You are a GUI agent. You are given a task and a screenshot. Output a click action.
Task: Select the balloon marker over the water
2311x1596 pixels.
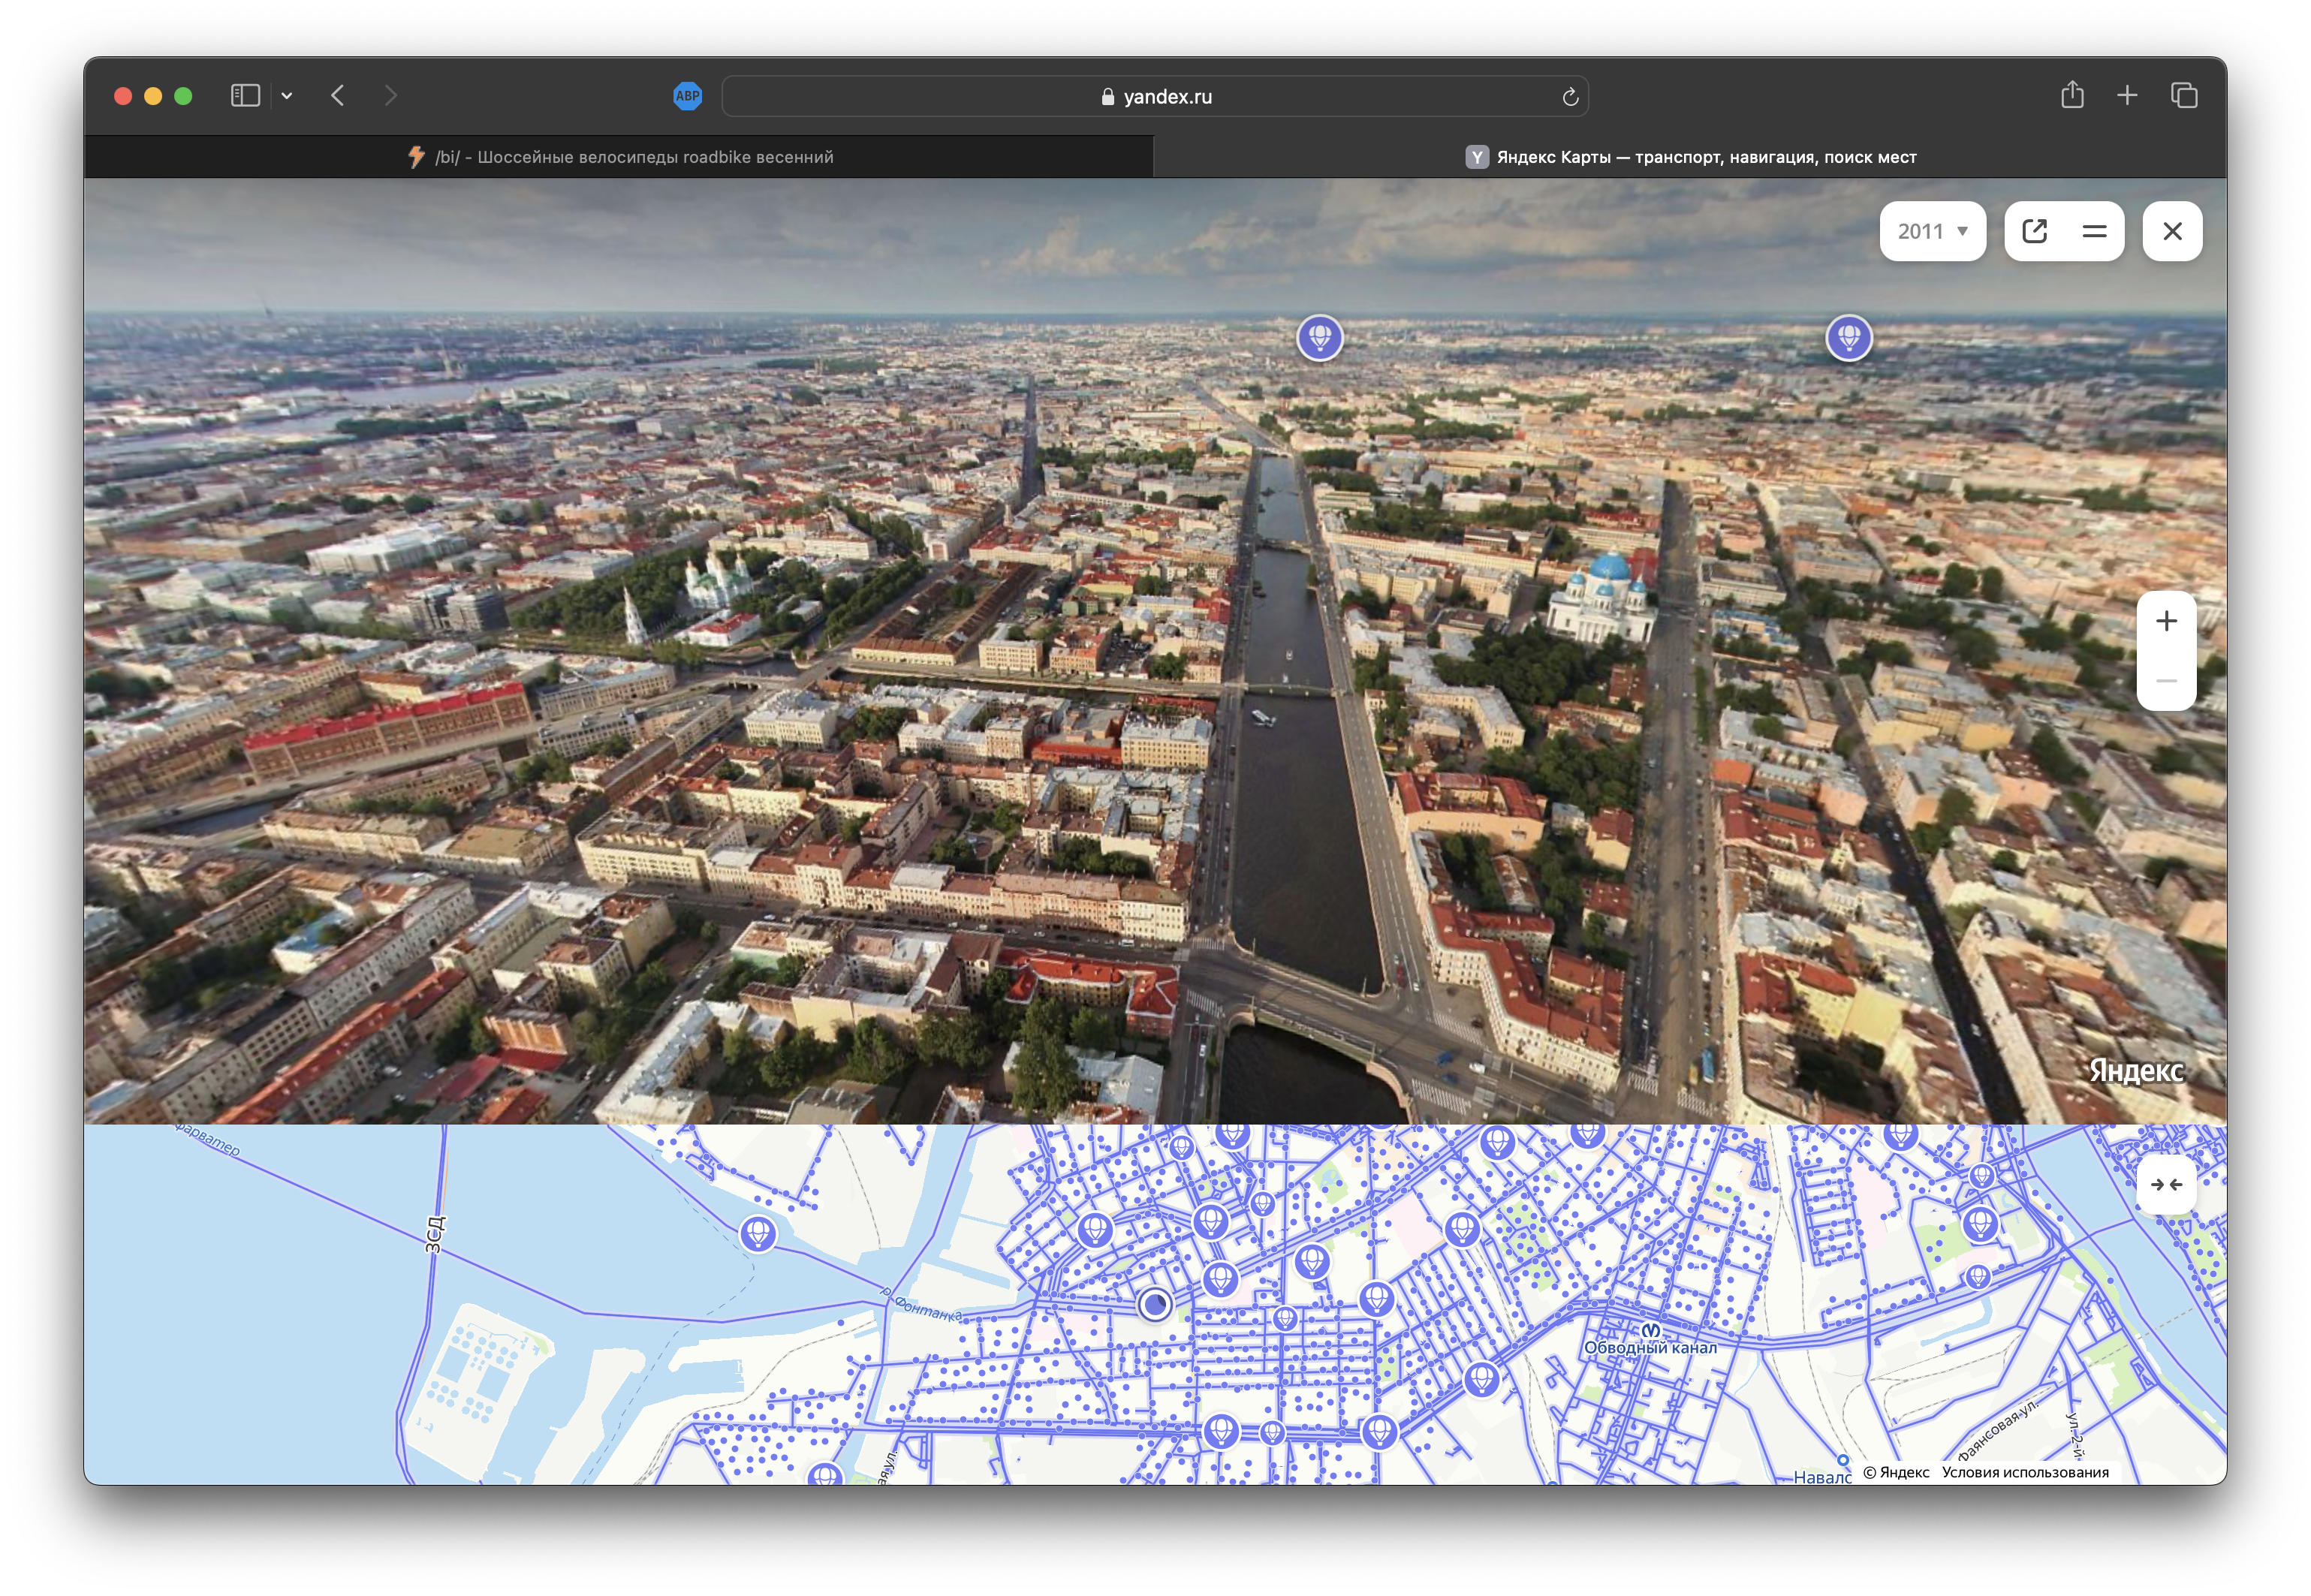click(758, 1233)
